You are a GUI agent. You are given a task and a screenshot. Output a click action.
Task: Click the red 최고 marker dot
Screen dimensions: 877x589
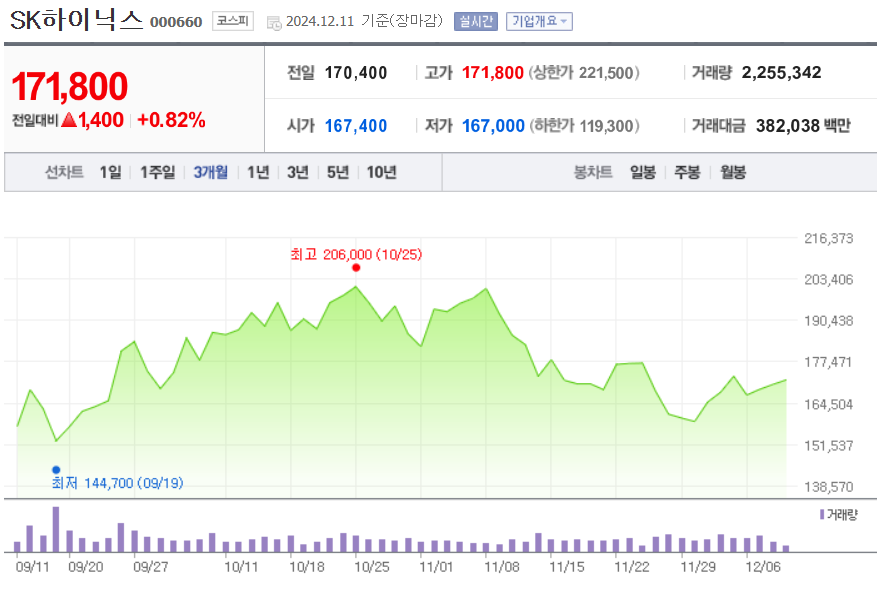coord(356,268)
